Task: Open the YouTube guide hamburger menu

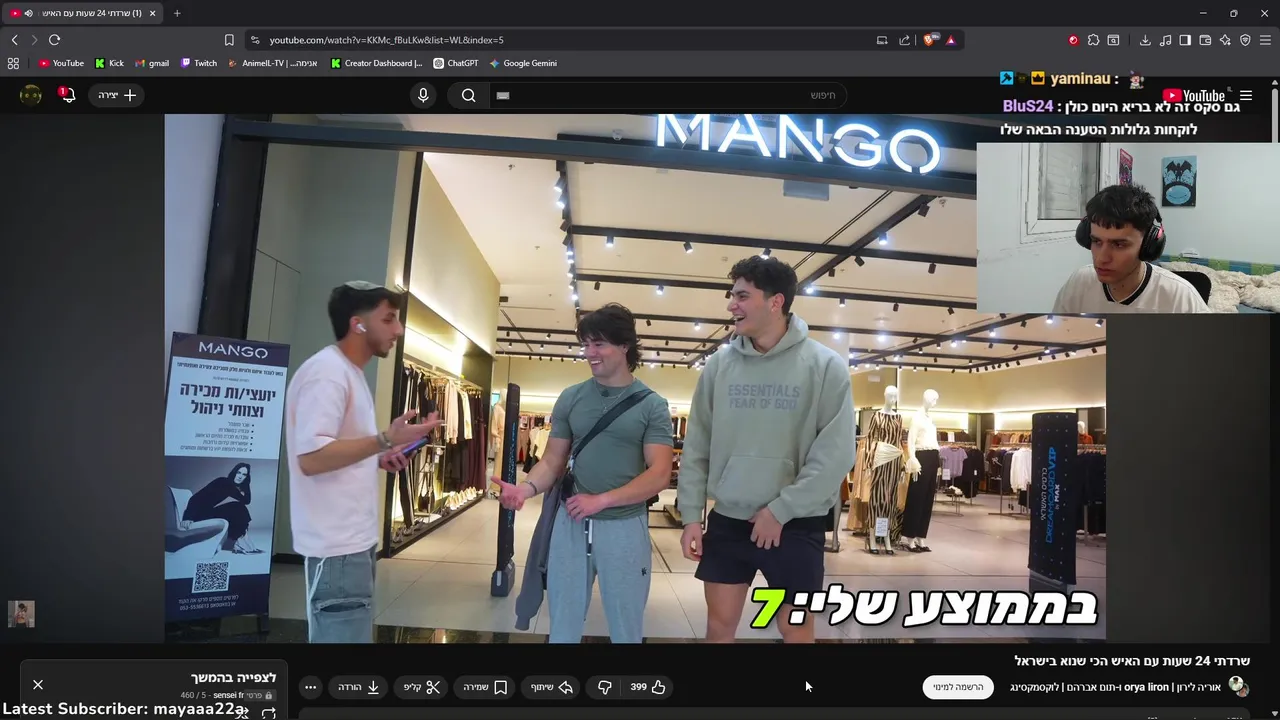Action: pyautogui.click(x=1246, y=96)
